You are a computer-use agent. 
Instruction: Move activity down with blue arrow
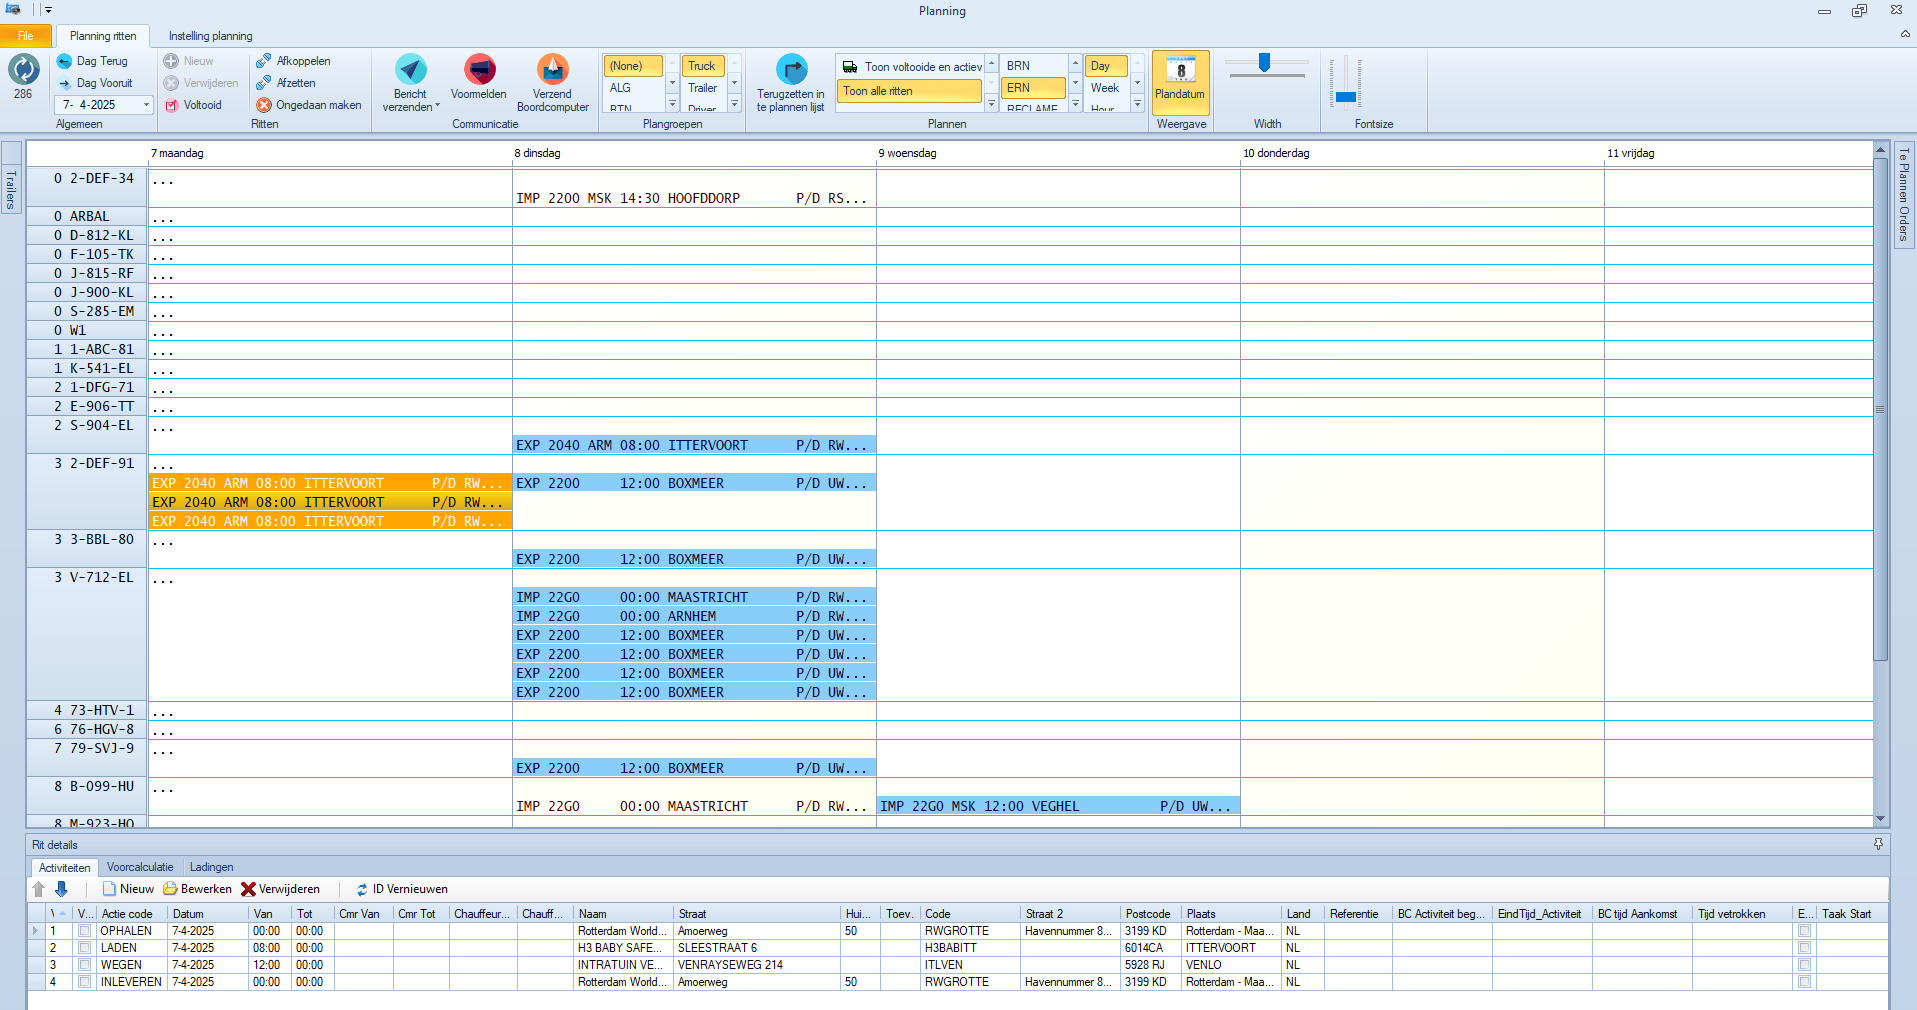point(61,889)
